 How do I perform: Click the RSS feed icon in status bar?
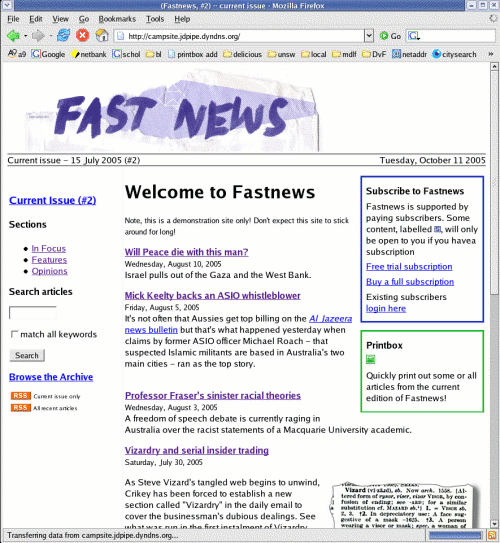tap(492, 535)
